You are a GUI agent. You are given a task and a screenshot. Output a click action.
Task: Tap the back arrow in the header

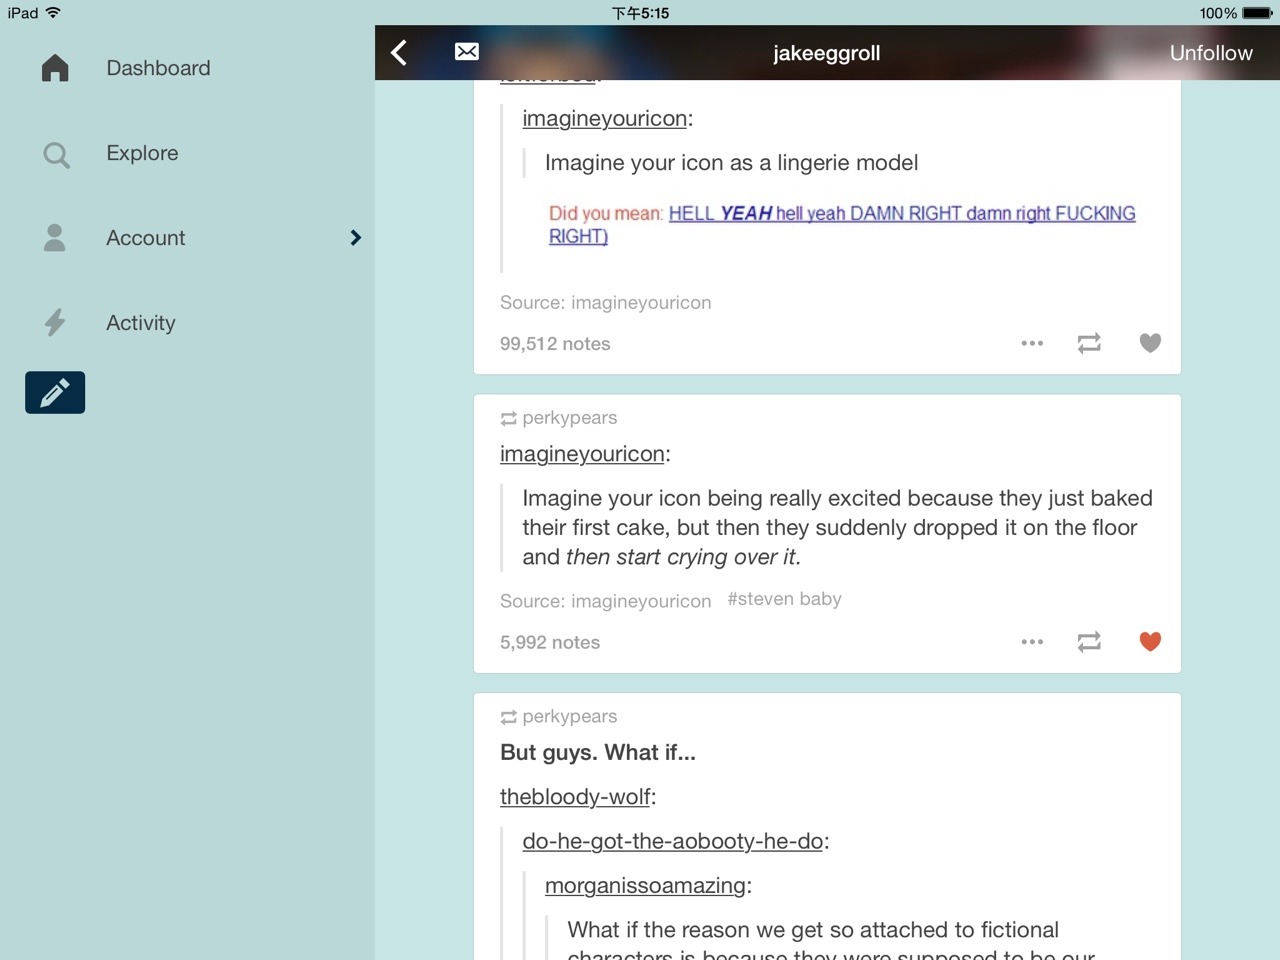point(399,53)
